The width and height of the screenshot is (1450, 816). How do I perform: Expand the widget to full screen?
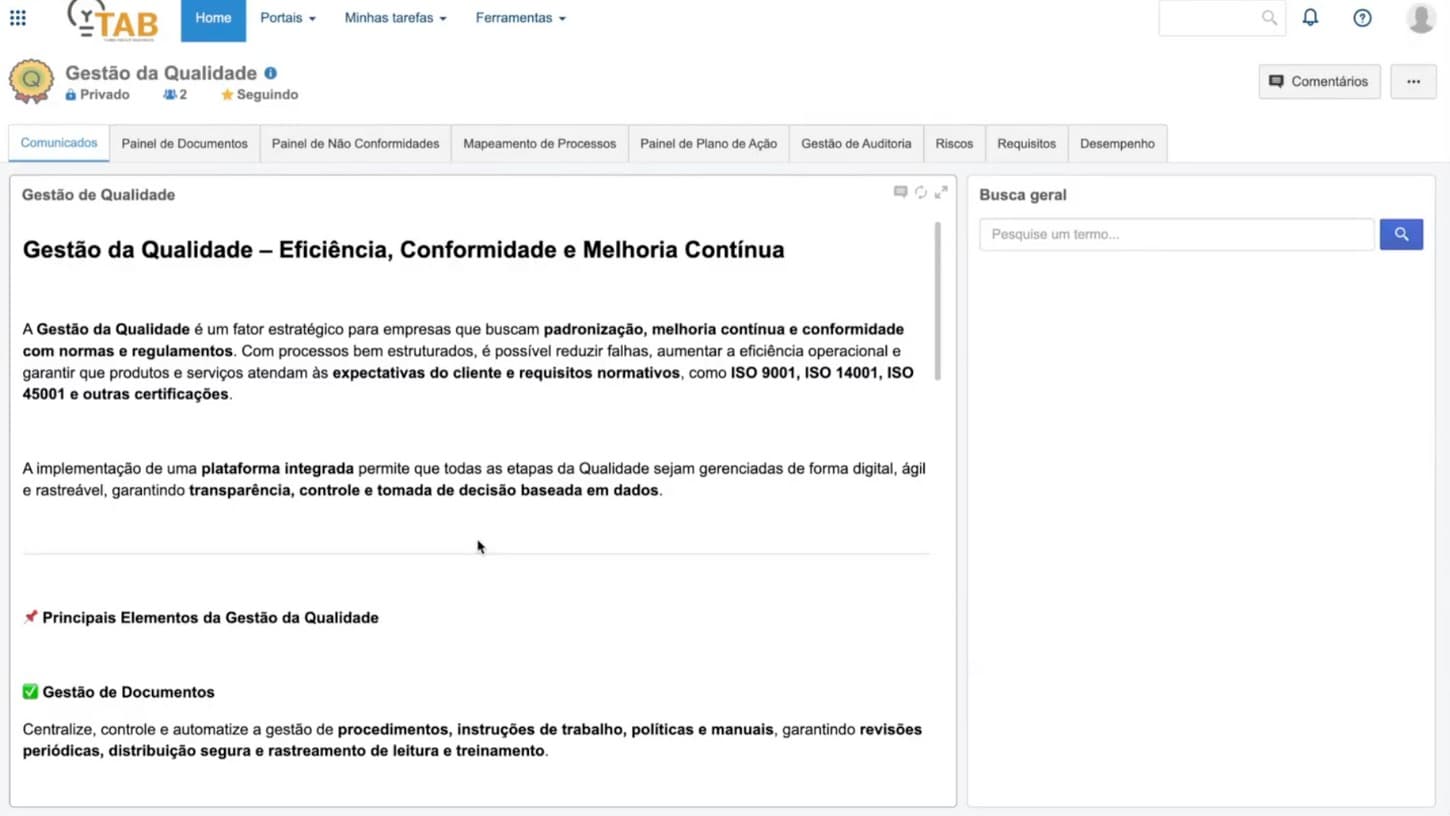click(941, 192)
